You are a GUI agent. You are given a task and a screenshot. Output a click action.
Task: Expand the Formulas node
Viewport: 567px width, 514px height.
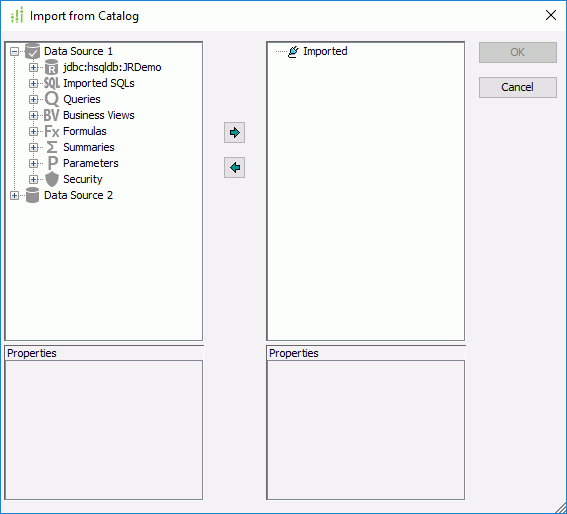pyautogui.click(x=33, y=131)
